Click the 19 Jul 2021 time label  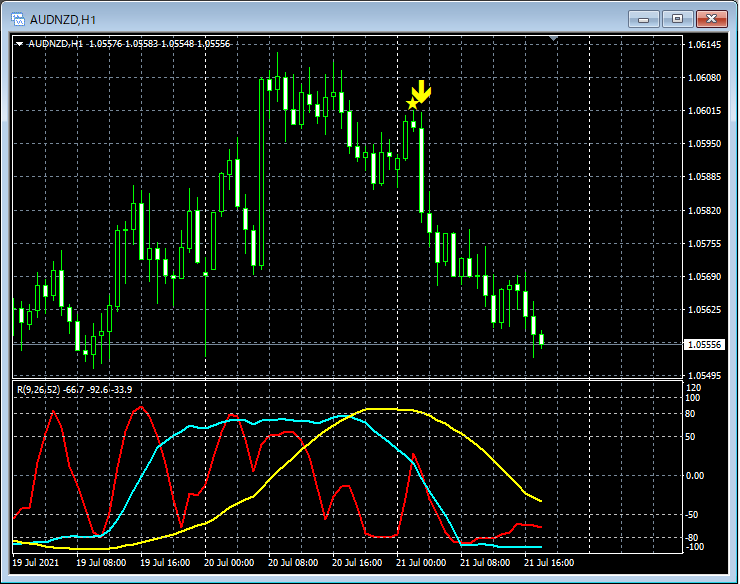(x=36, y=563)
